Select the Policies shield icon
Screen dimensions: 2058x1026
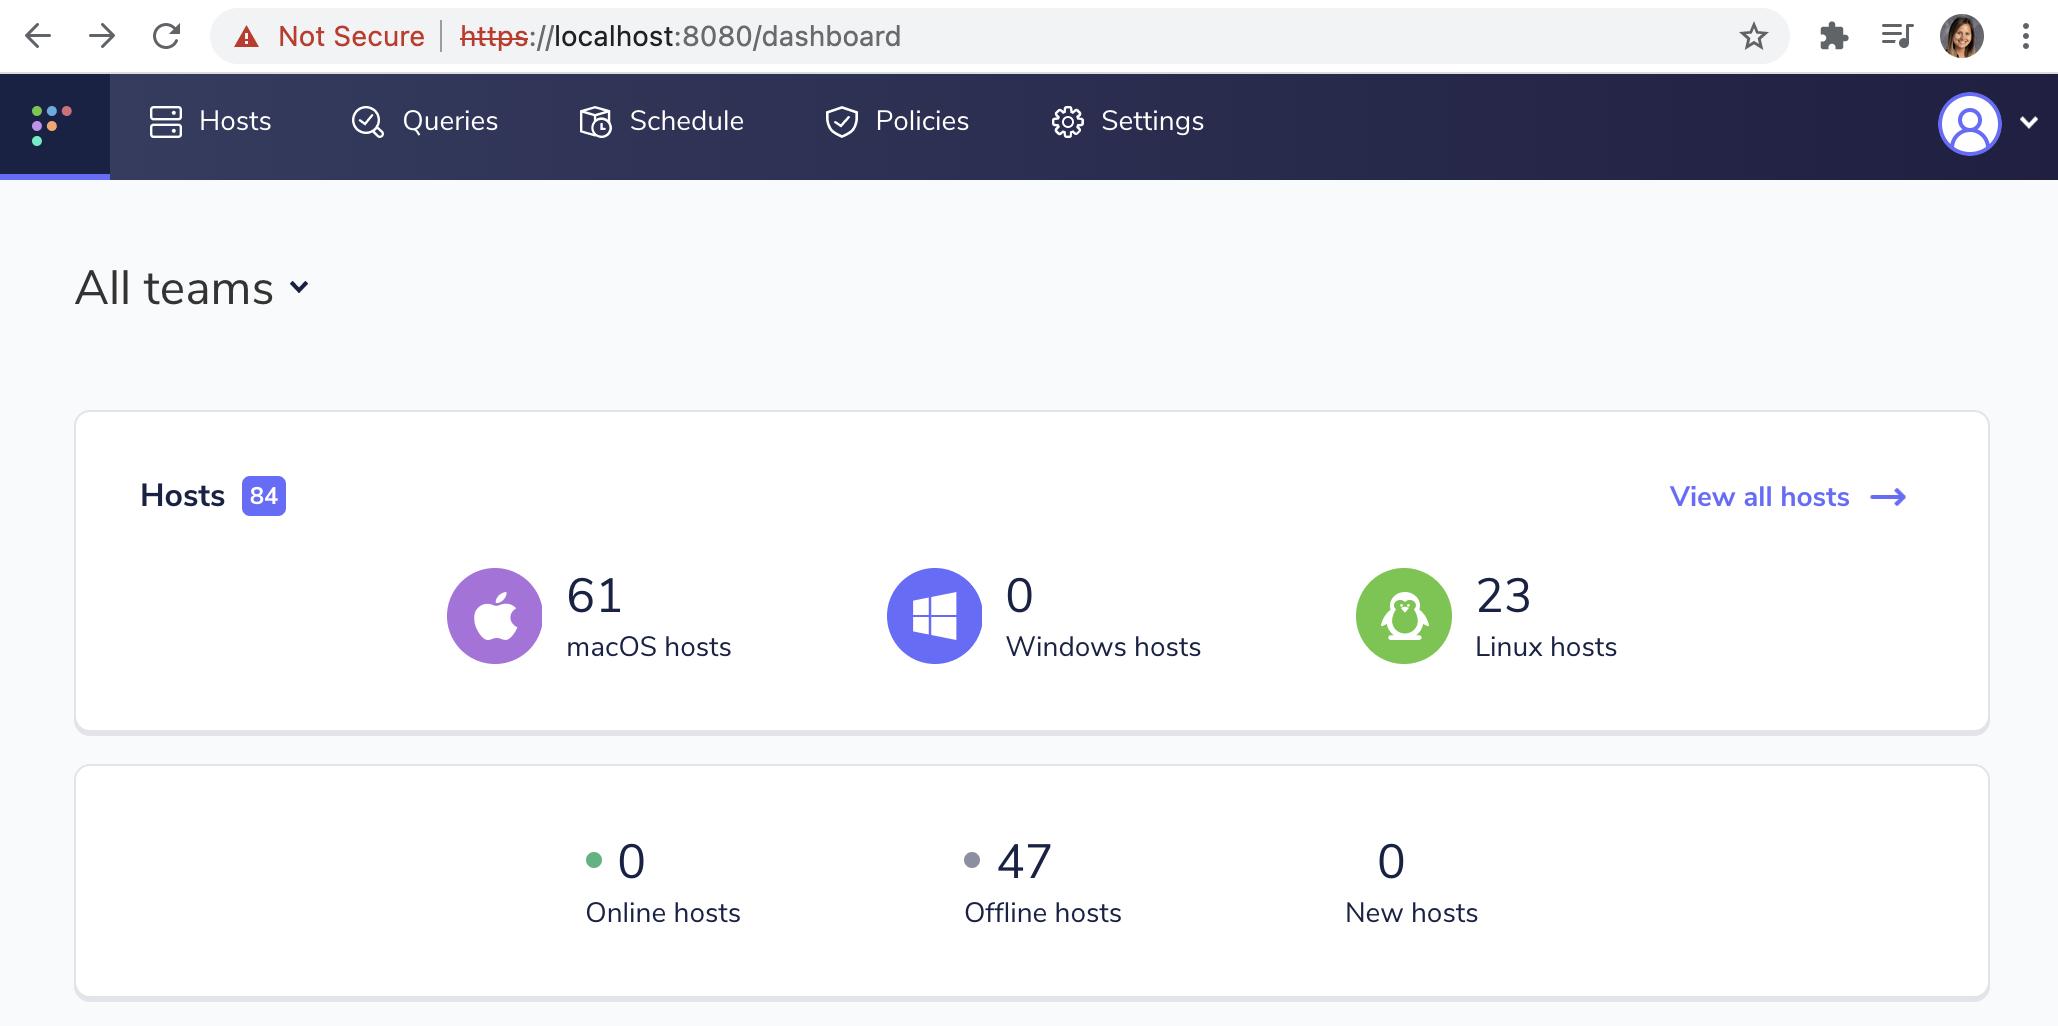pyautogui.click(x=841, y=121)
